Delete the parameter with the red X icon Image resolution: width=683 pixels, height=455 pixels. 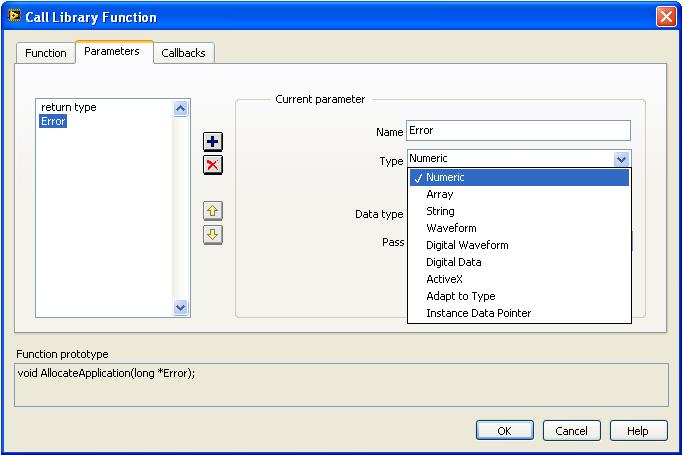tap(213, 165)
